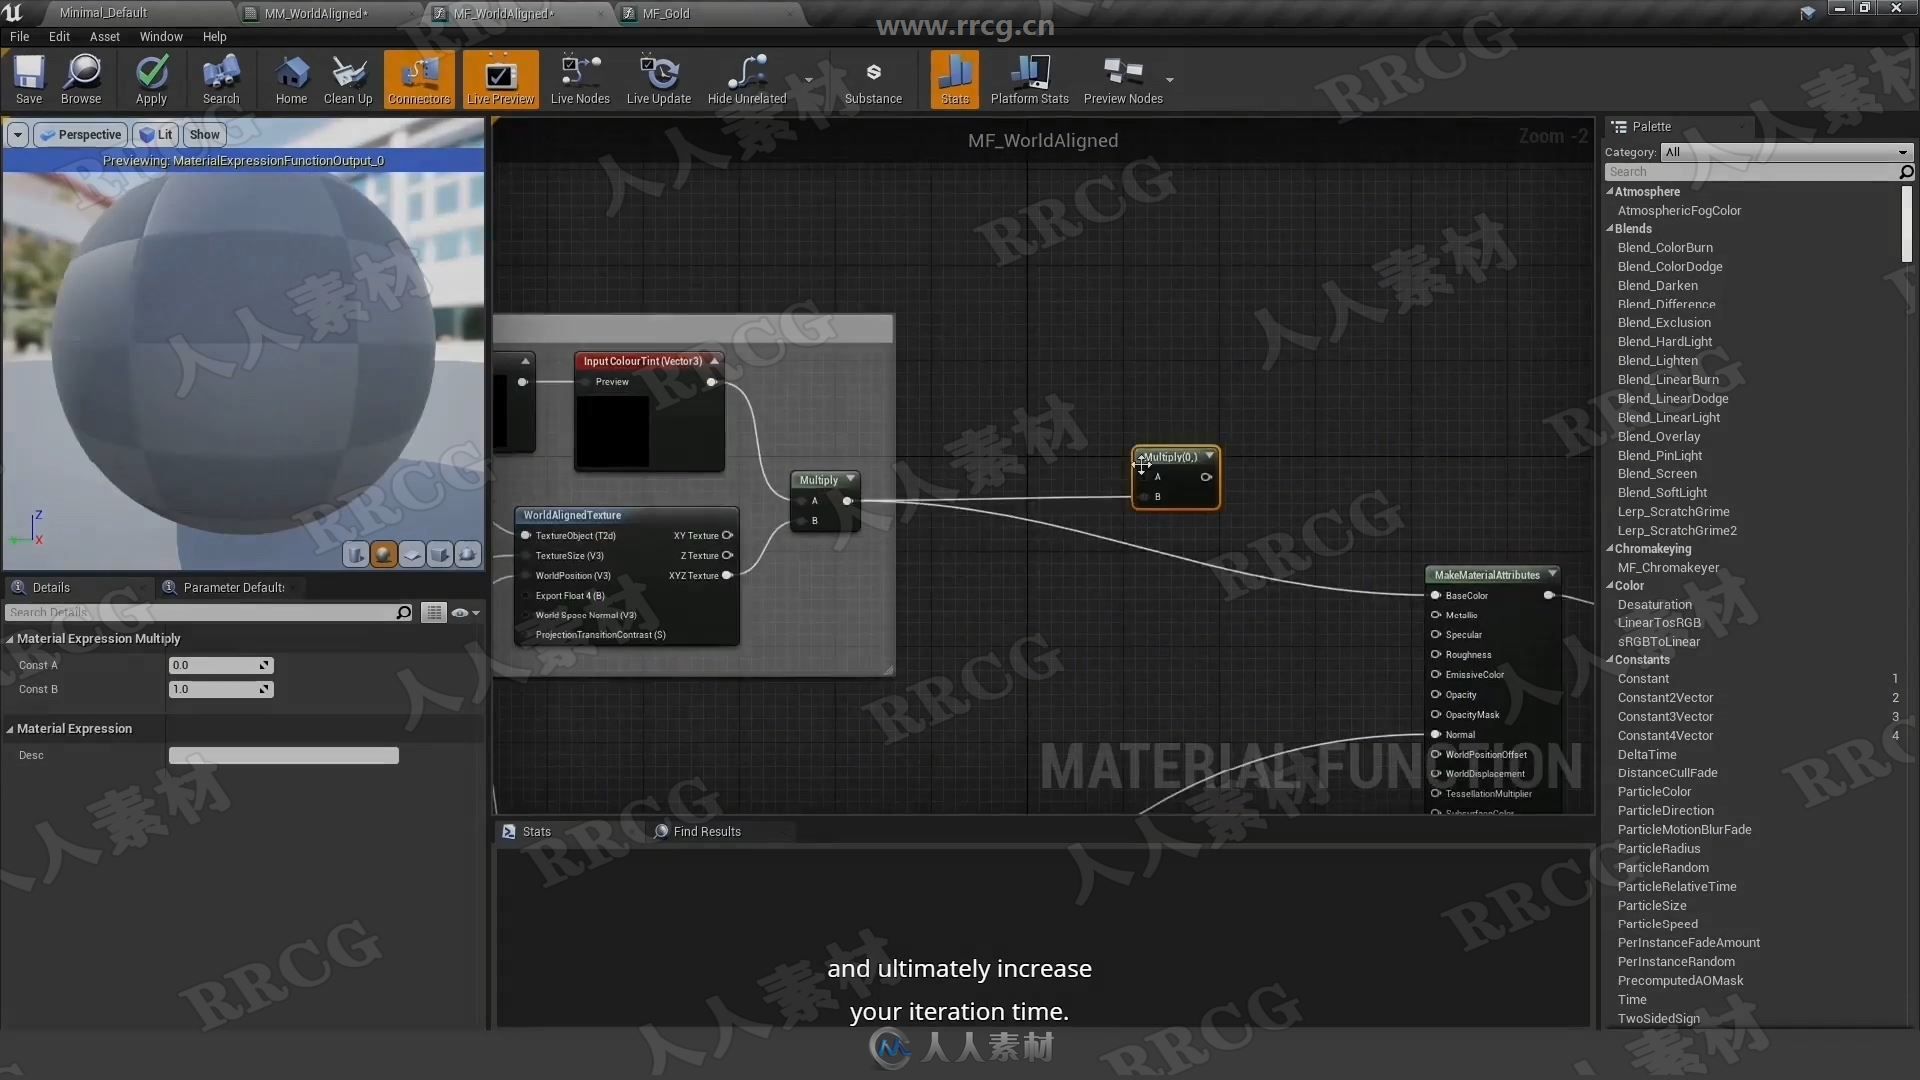This screenshot has height=1080, width=1920.
Task: Select the sphere preview mesh icon
Action: pos(383,554)
